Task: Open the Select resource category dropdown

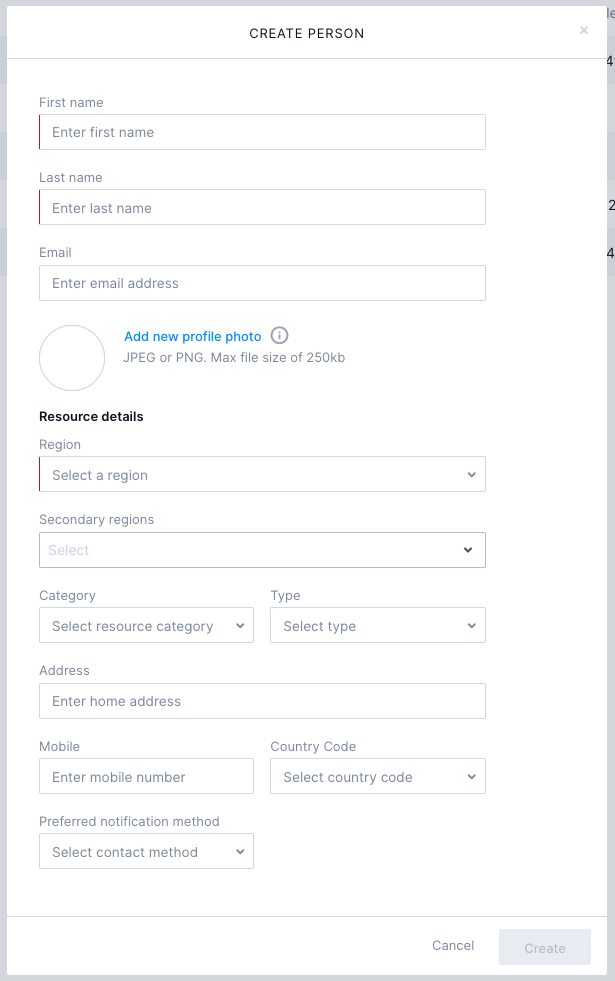Action: pyautogui.click(x=146, y=625)
